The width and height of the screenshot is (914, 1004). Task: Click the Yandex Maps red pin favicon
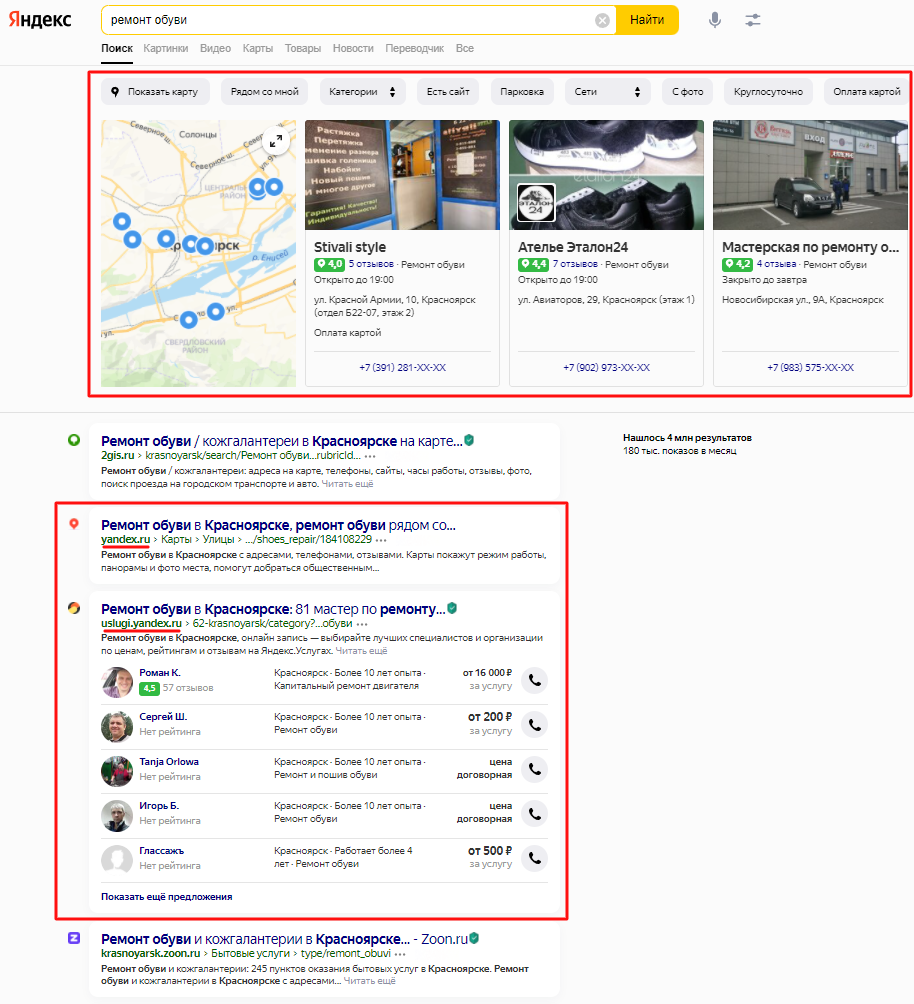pos(74,524)
